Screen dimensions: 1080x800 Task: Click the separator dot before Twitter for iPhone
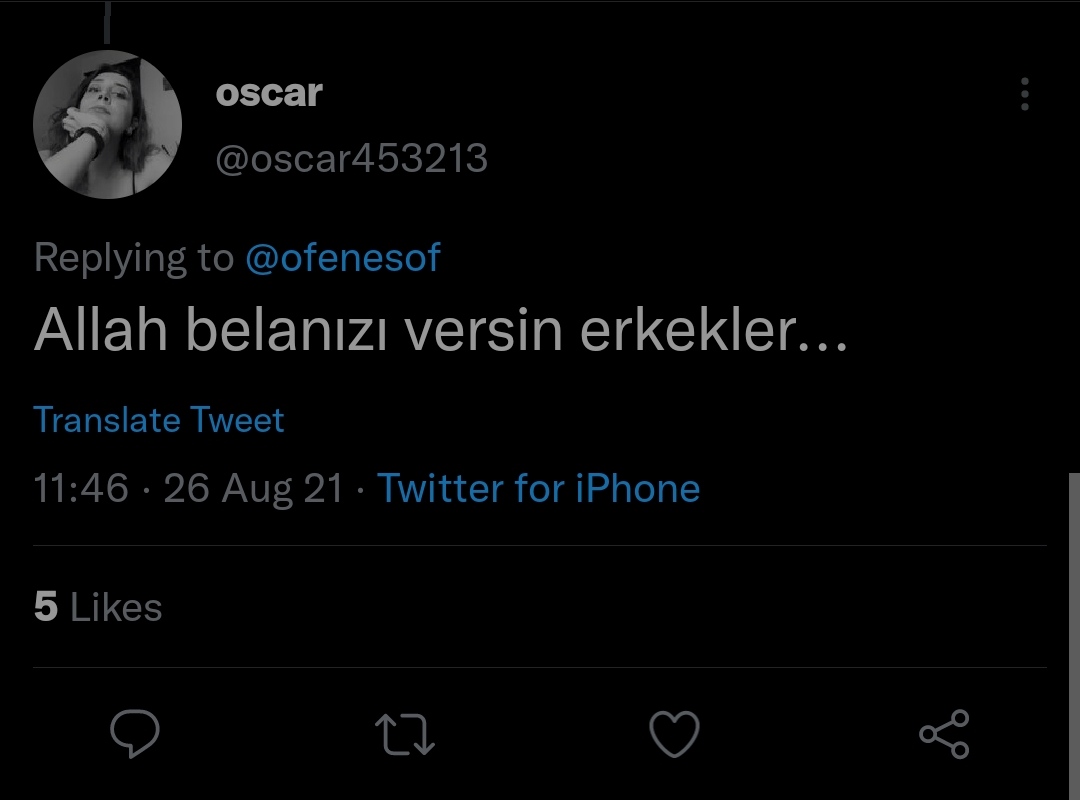tap(360, 489)
